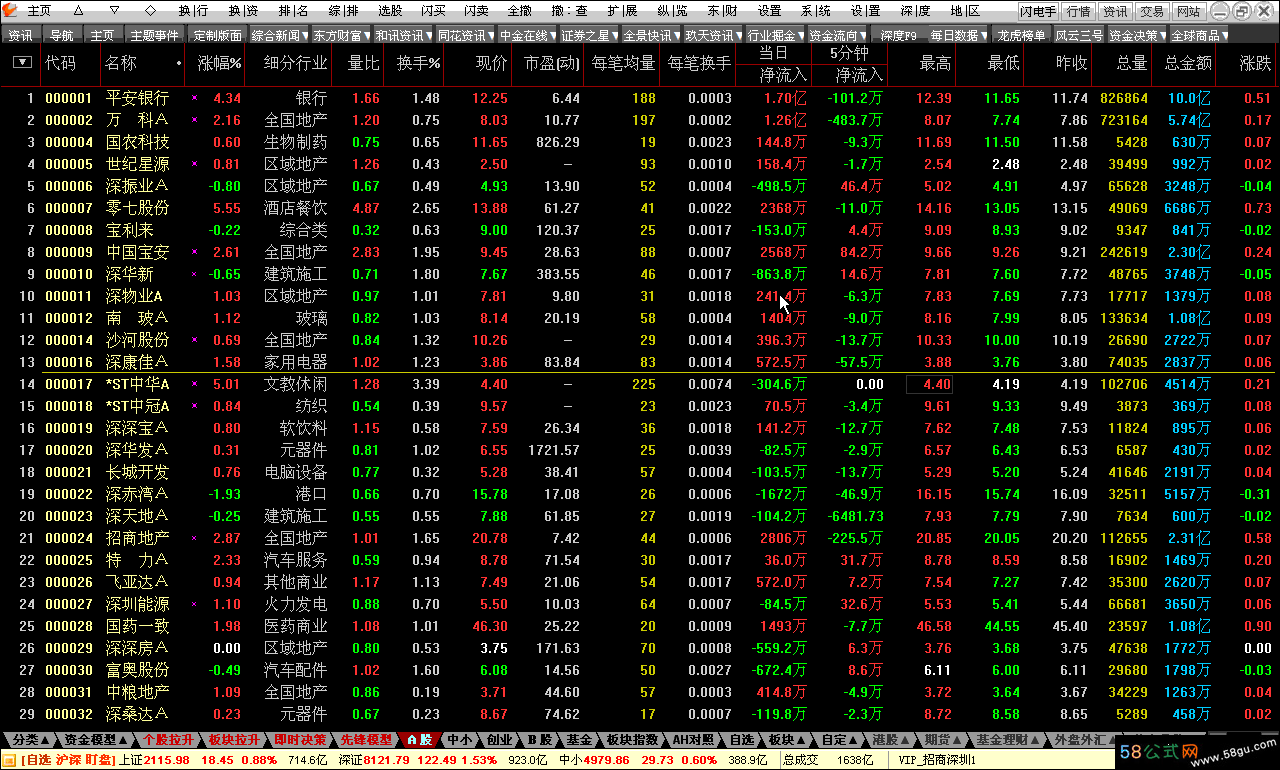The height and width of the screenshot is (770, 1280).
Task: Sort by the 量比 column header
Action: coord(363,63)
